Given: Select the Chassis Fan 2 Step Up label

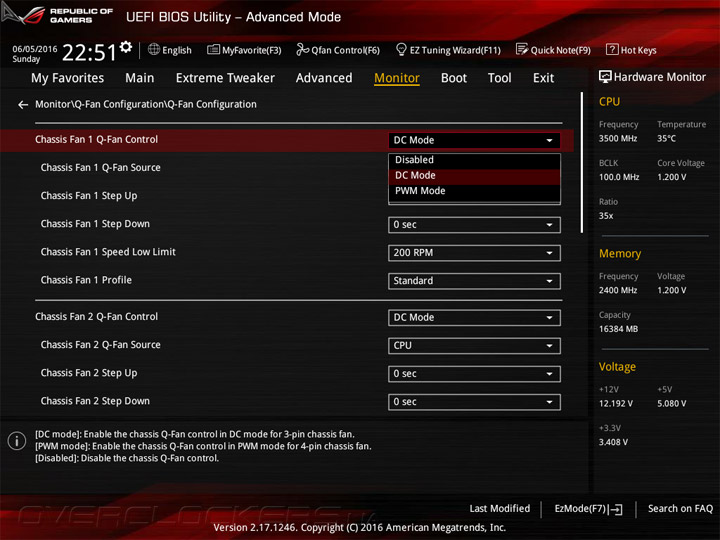Looking at the screenshot, I should [x=89, y=373].
